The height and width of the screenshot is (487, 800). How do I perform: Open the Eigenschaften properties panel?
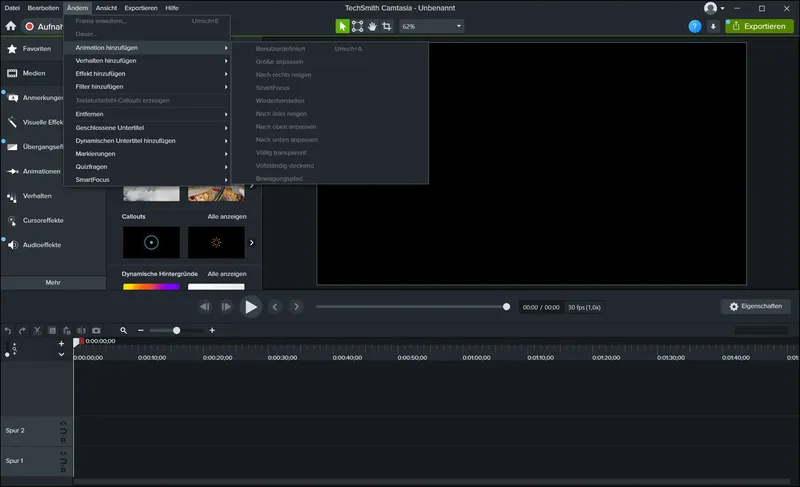click(755, 306)
